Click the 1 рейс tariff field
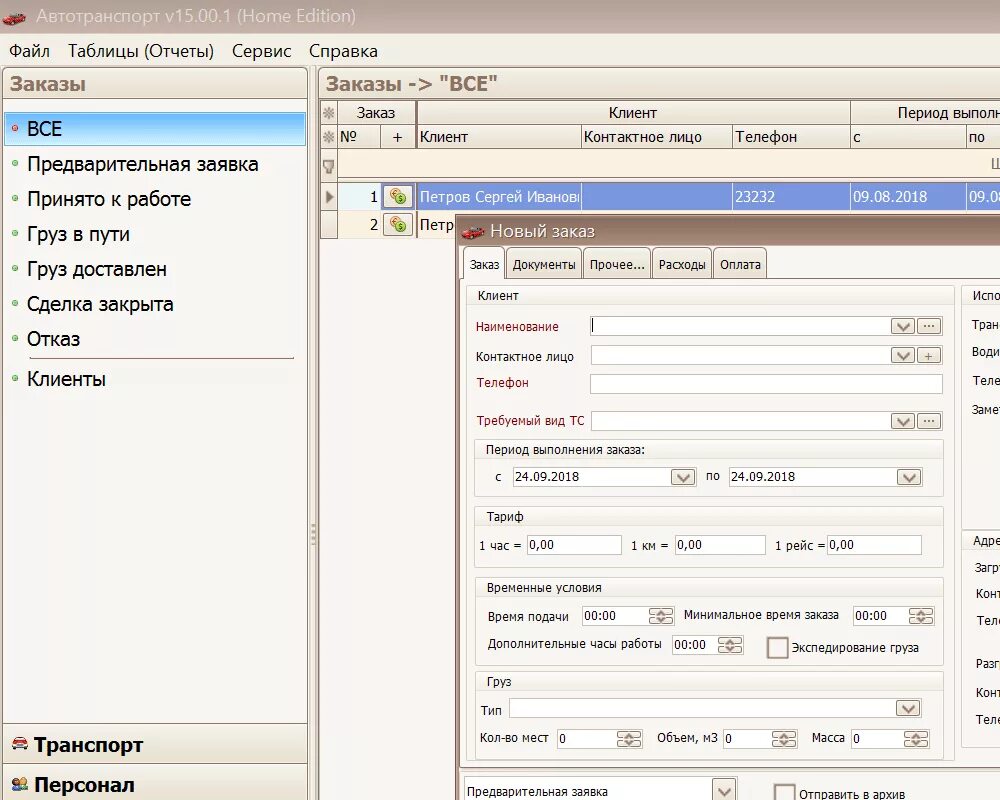The height and width of the screenshot is (800, 1000). click(x=874, y=545)
